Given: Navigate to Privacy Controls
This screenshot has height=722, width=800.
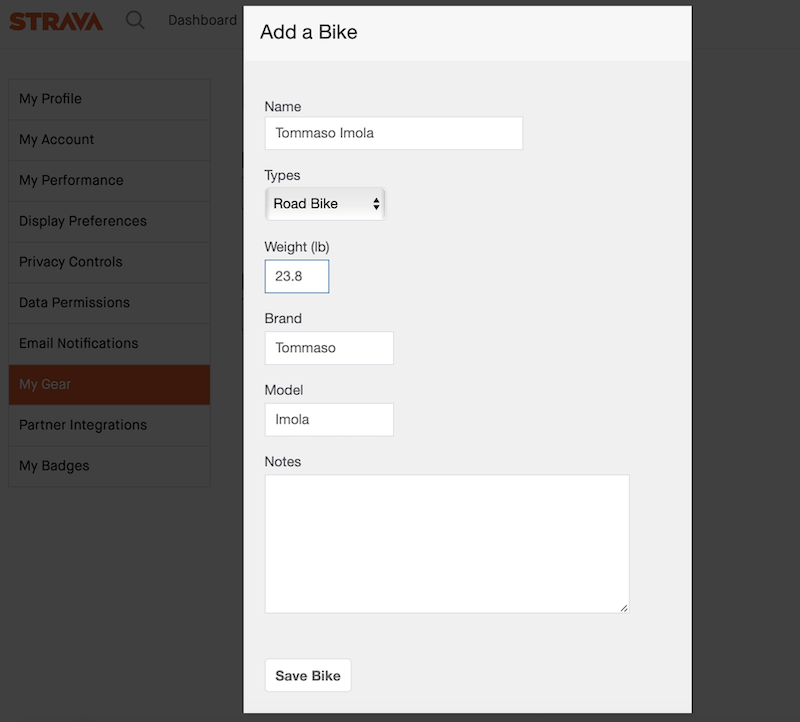Looking at the screenshot, I should (x=109, y=262).
